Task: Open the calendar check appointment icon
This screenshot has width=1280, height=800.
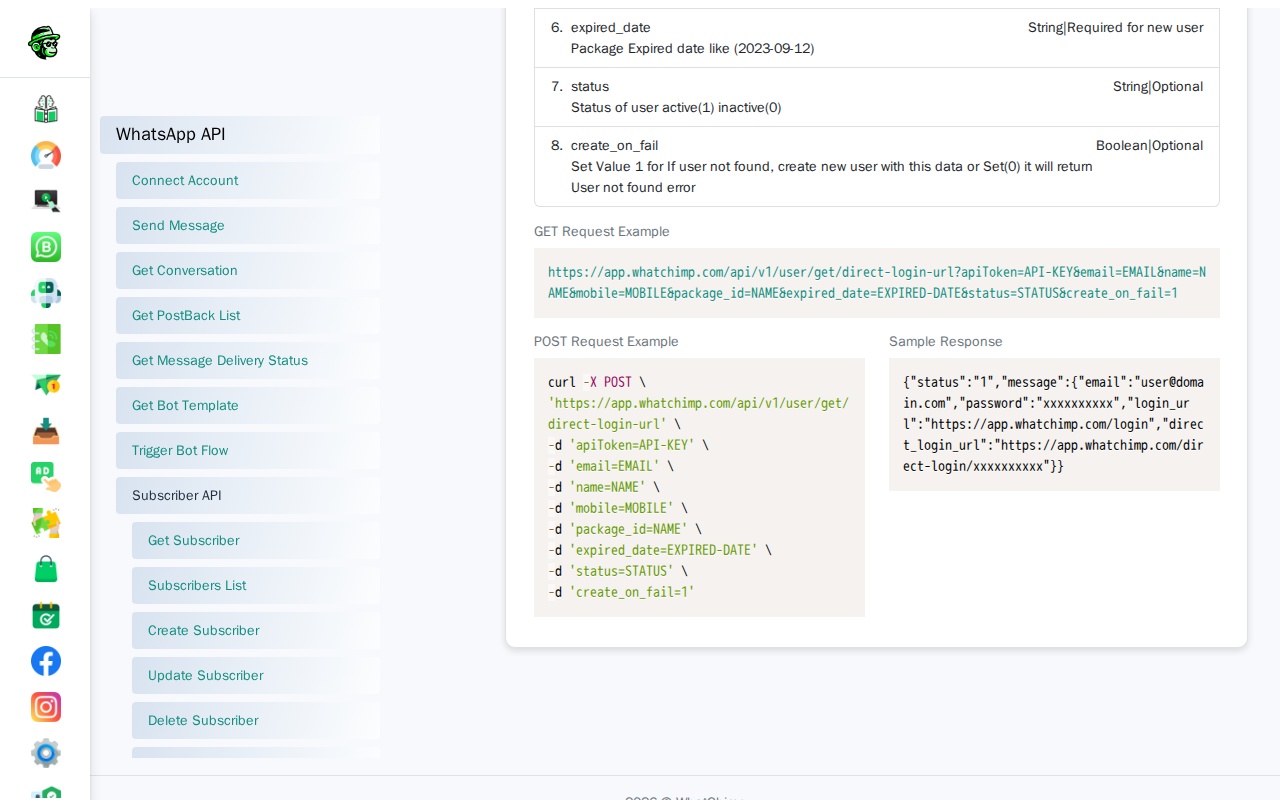Action: (x=45, y=615)
